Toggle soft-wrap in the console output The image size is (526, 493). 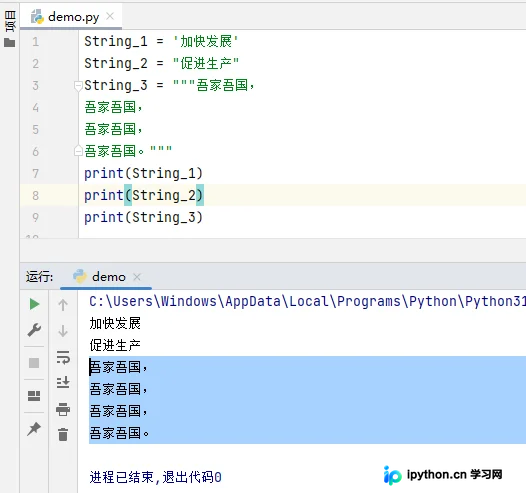tap(63, 357)
